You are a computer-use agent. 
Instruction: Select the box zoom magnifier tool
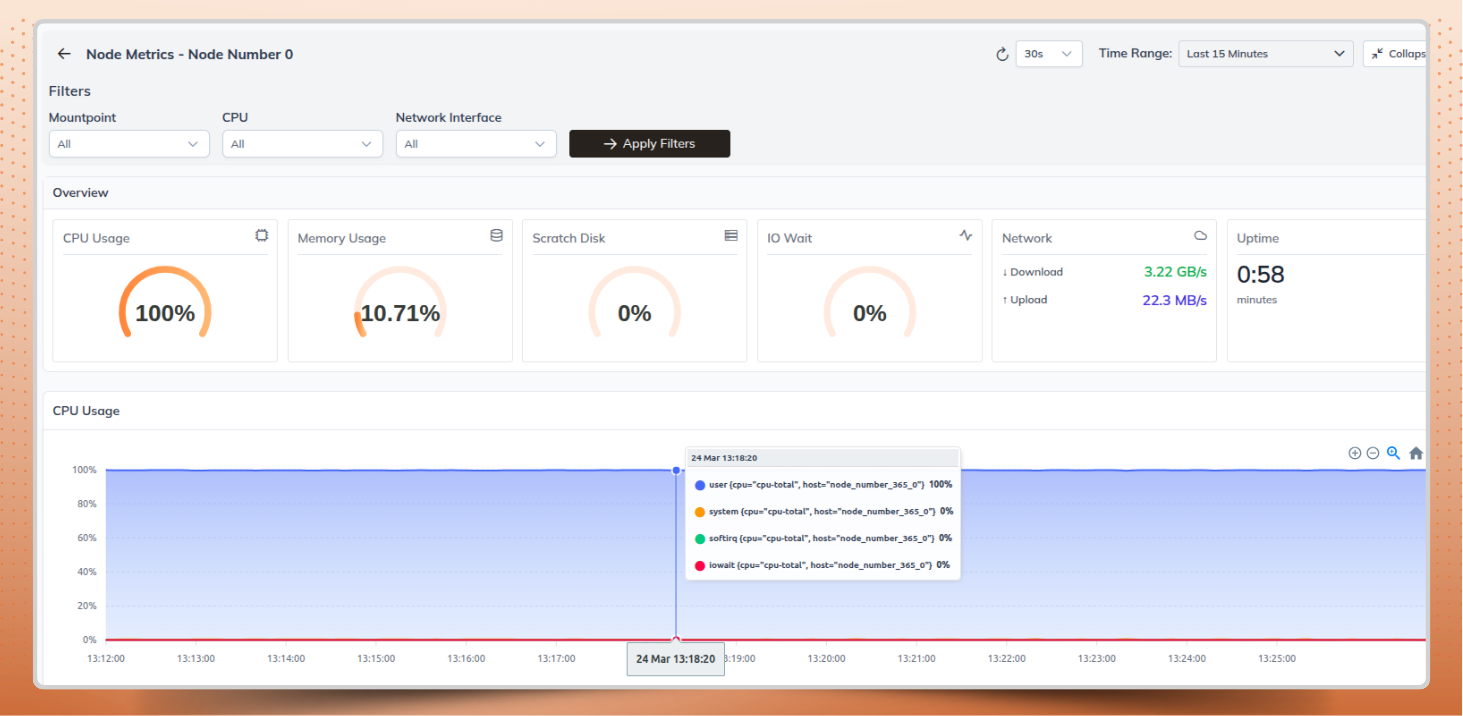(x=1394, y=453)
